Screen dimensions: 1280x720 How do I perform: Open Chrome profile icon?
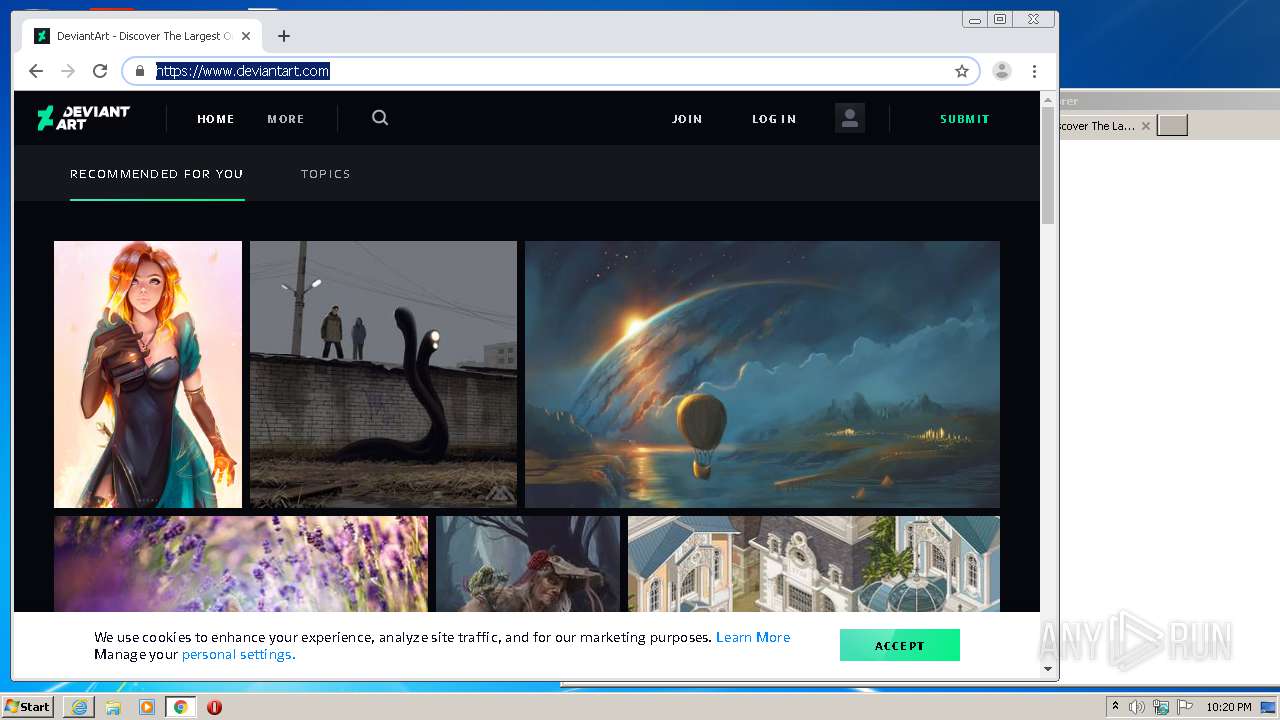1002,71
